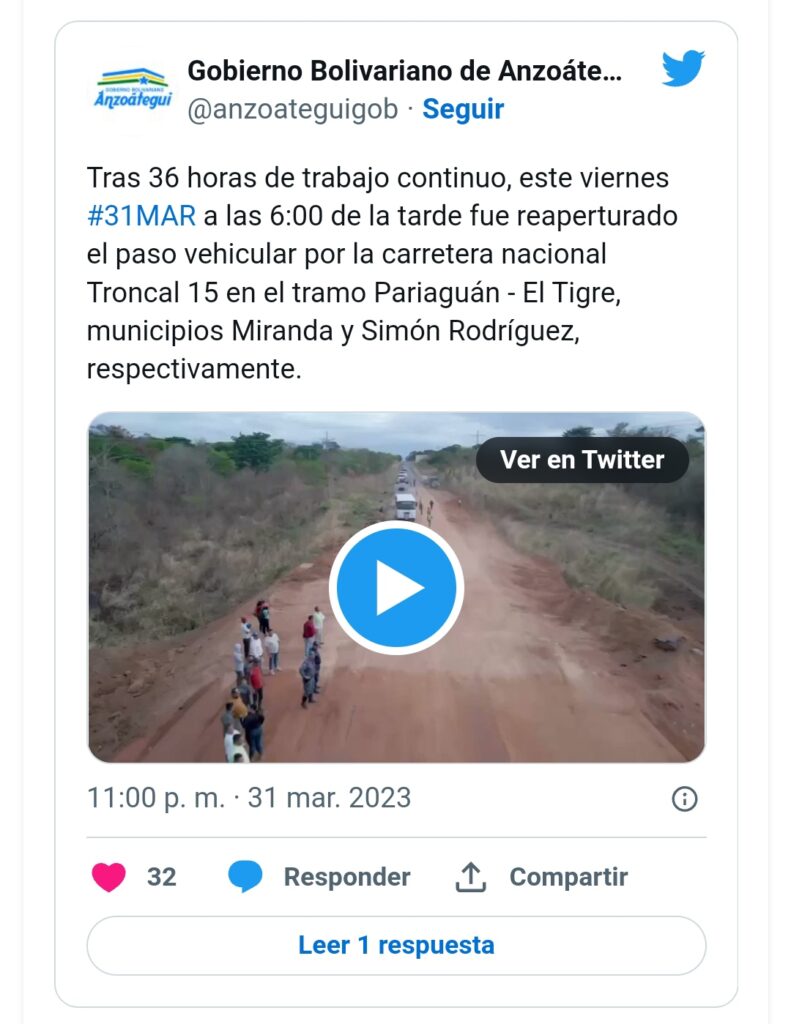Click the share upload arrow icon
Image resolution: width=791 pixels, height=1024 pixels.
[x=470, y=876]
